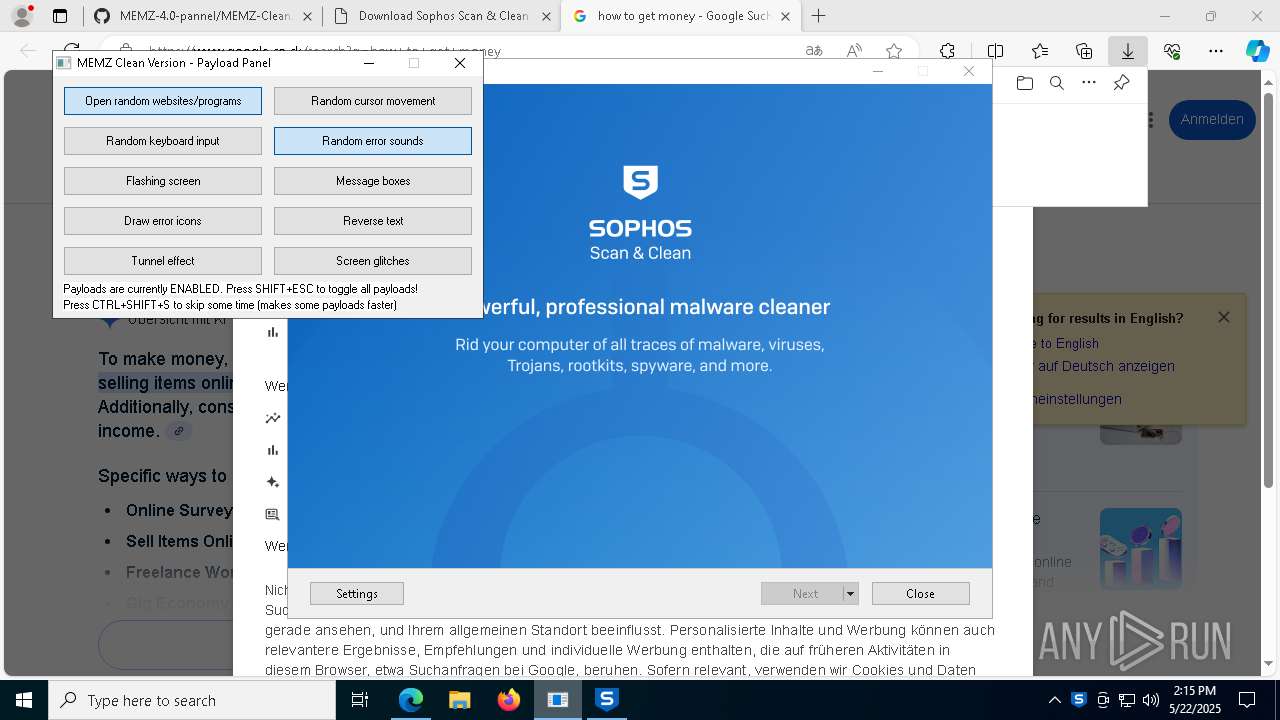Click the sparkle icon in consent dialog

tap(272, 482)
